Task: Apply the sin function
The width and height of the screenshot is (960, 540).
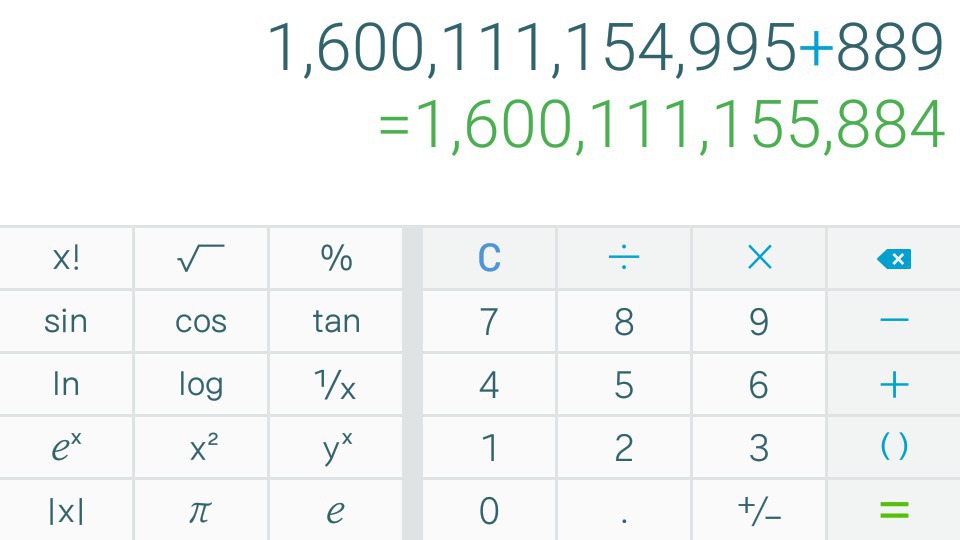Action: point(66,321)
